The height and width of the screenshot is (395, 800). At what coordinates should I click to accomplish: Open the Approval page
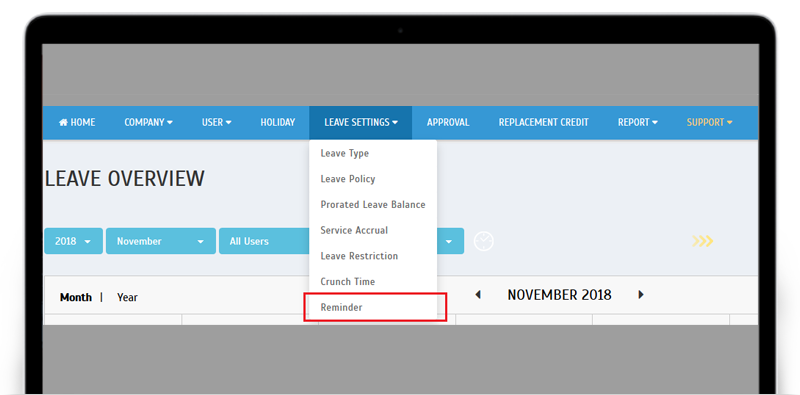point(448,122)
